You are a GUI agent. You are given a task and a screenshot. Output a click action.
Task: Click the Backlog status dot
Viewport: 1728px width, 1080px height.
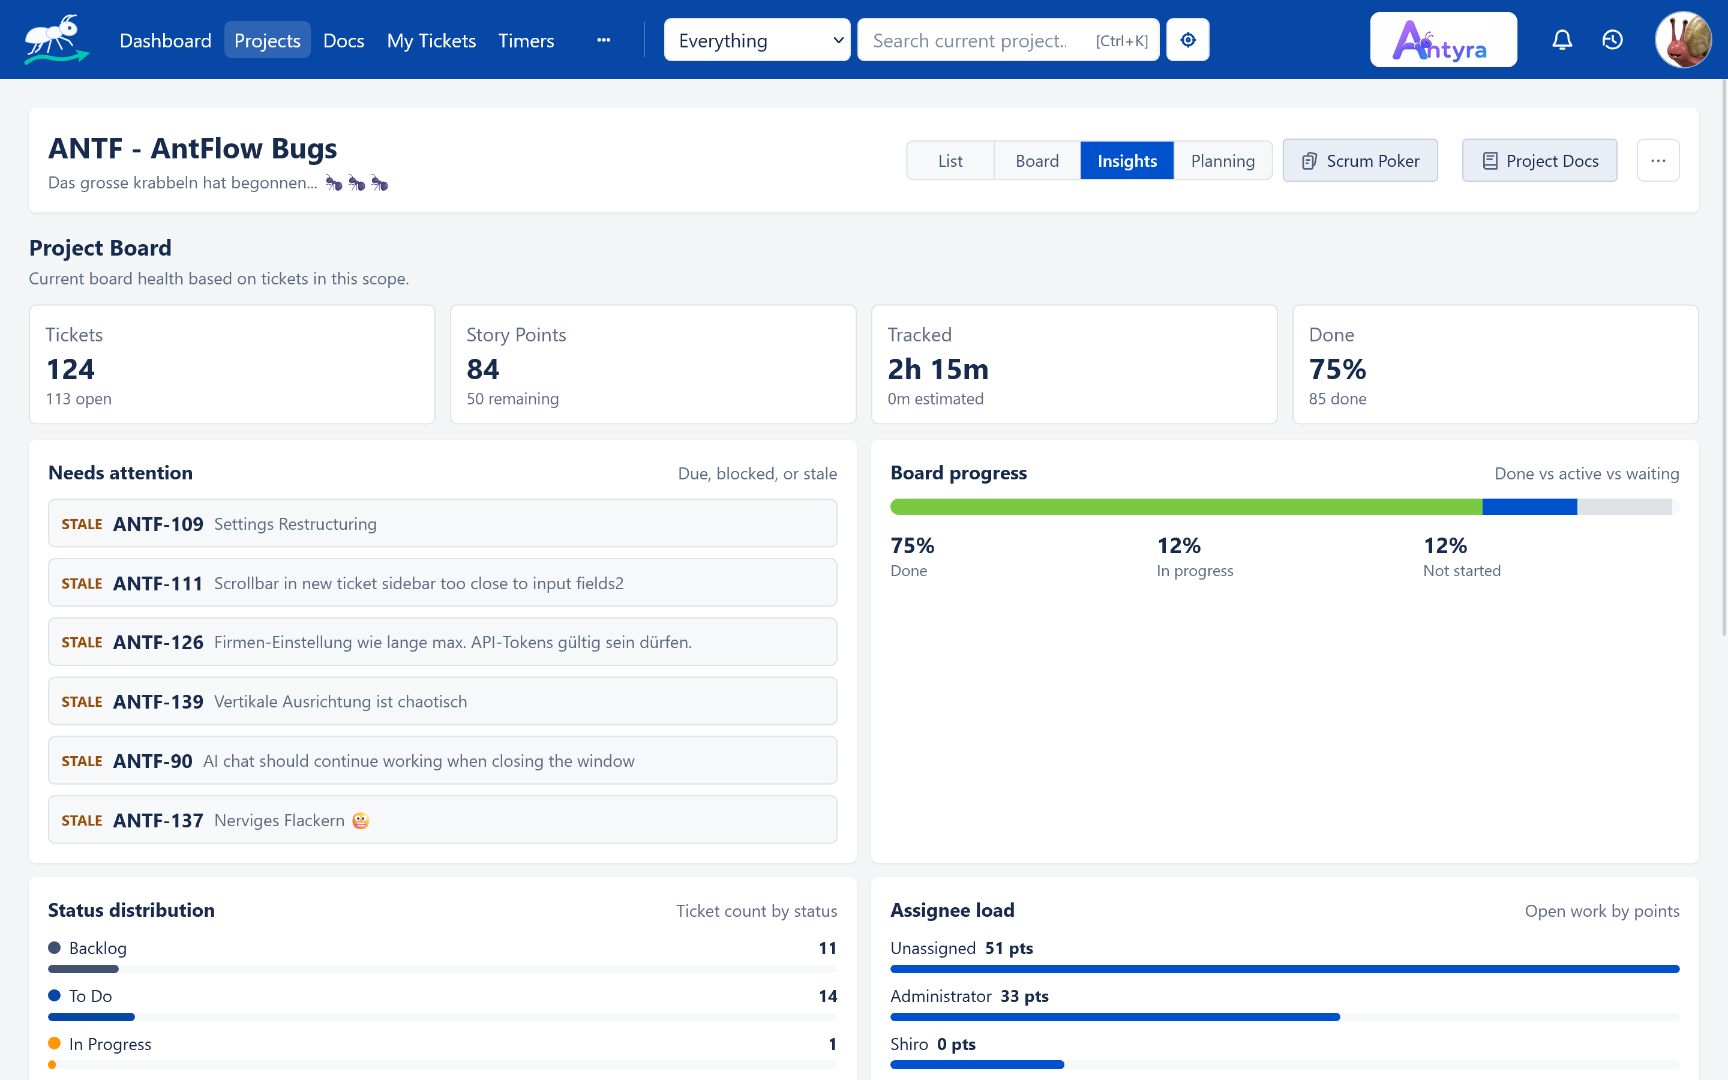[54, 947]
